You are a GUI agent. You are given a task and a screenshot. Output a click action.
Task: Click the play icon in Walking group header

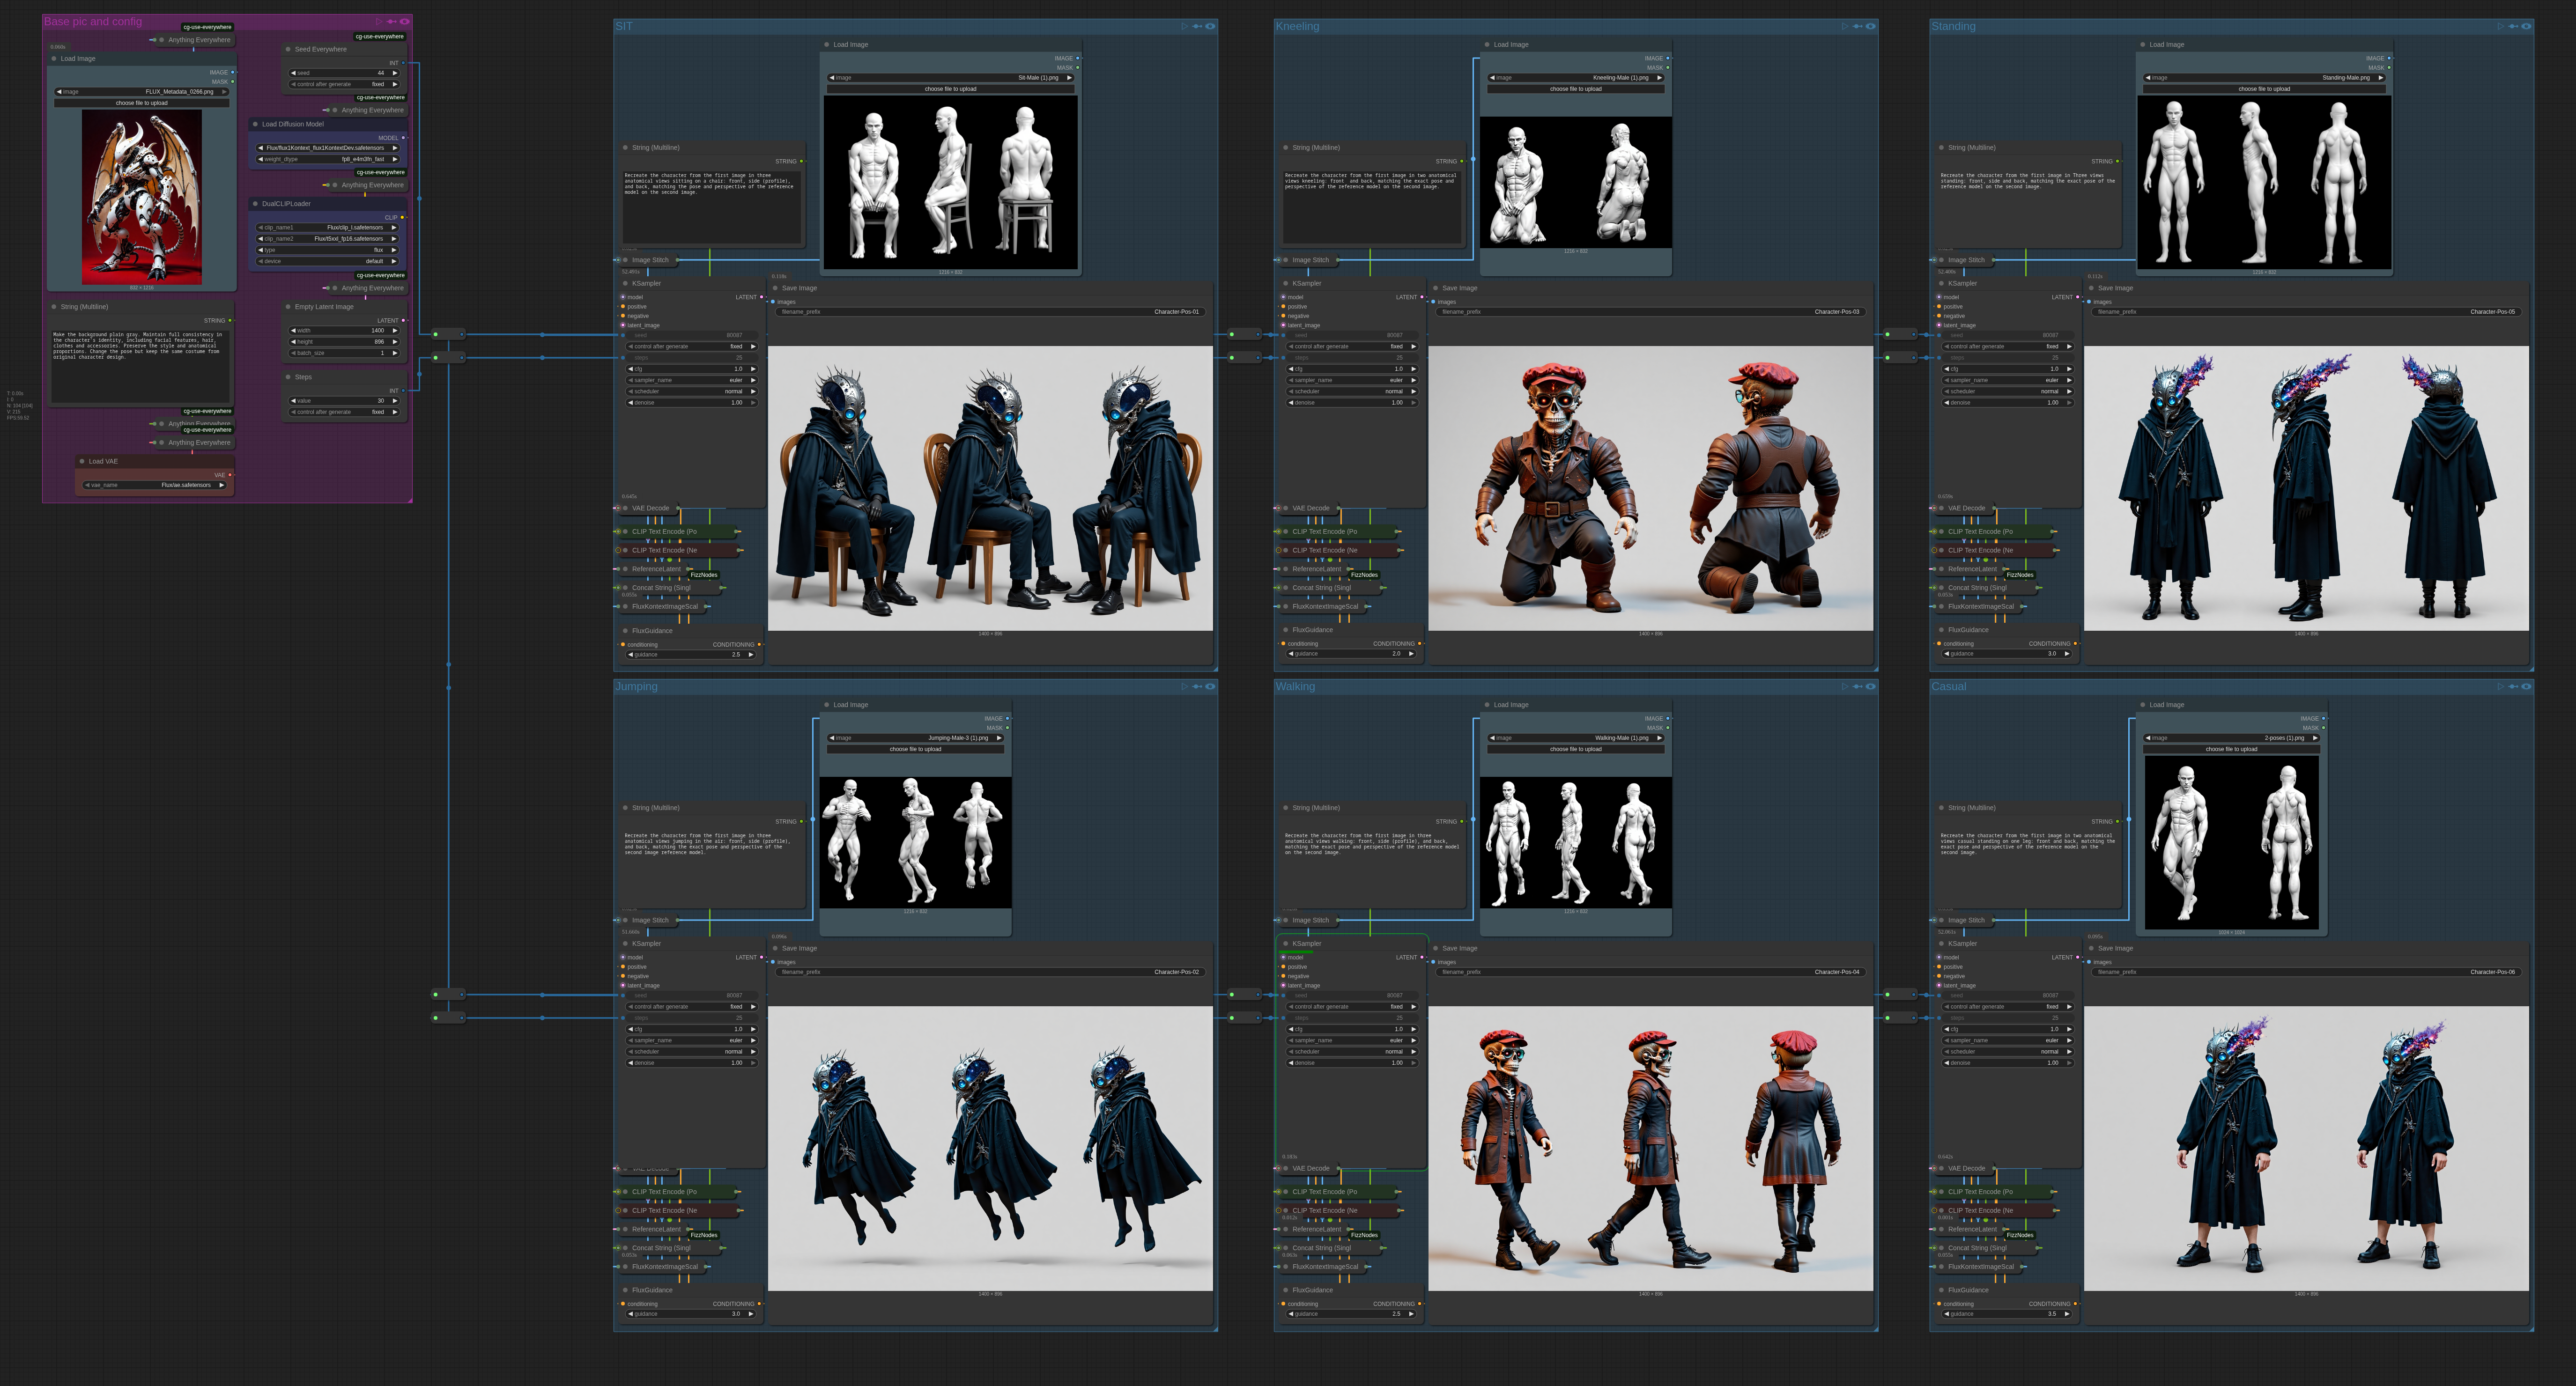(x=1845, y=686)
